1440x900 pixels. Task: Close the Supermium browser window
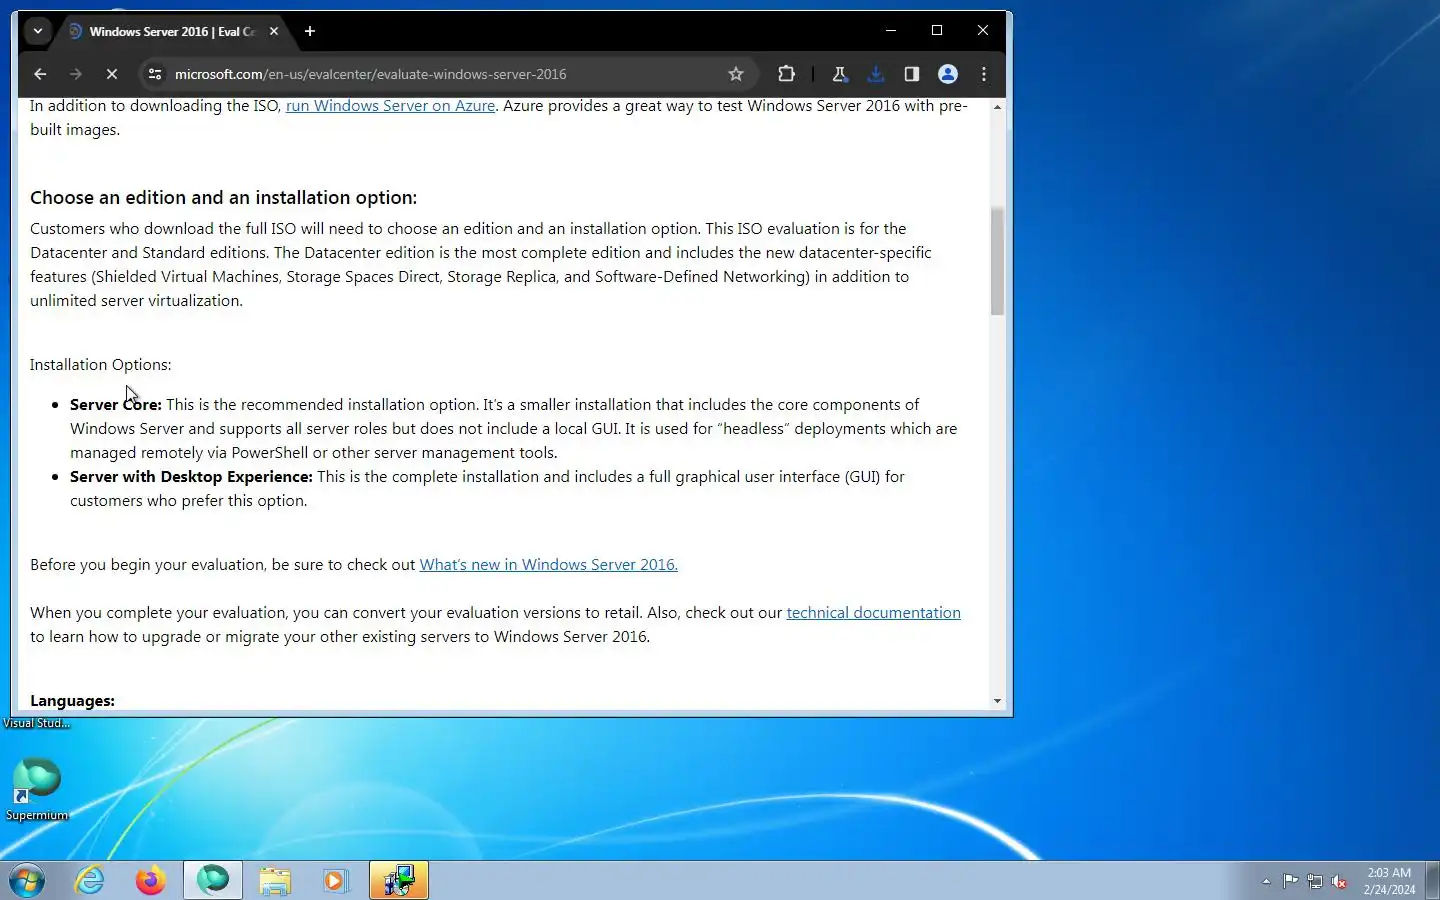983,31
